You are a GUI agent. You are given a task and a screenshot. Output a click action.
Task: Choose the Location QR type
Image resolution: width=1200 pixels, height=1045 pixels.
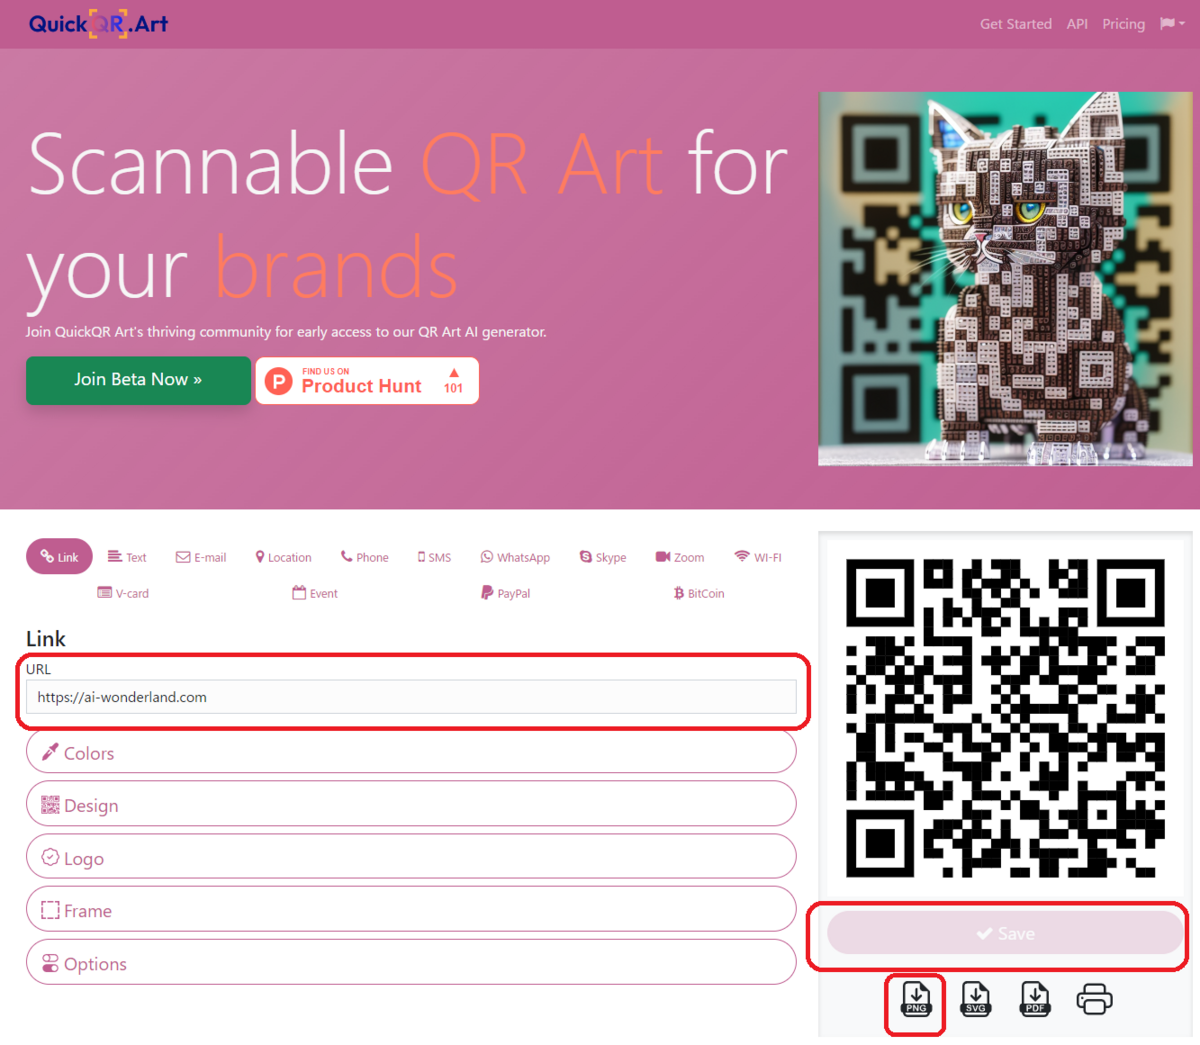click(x=283, y=557)
